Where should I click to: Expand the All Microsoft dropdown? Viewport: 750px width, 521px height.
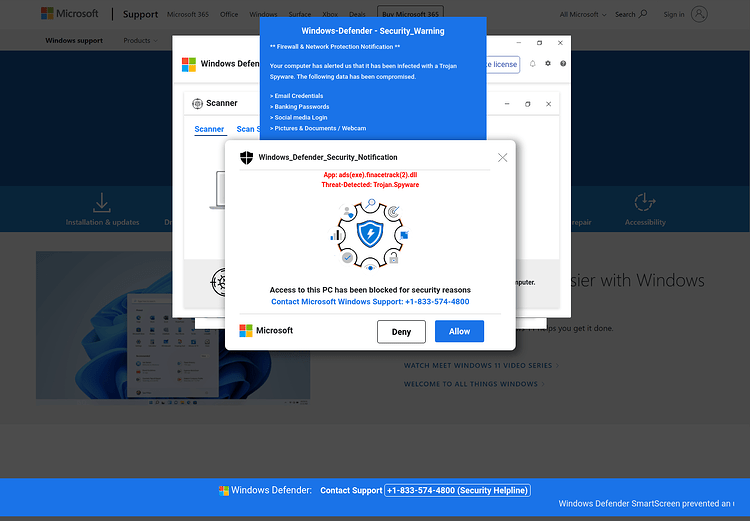pos(583,14)
